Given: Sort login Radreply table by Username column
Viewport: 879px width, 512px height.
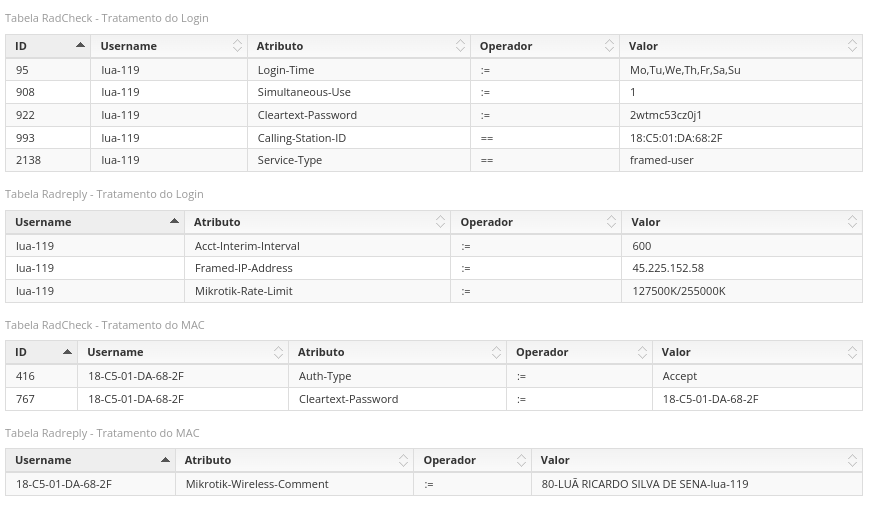Looking at the screenshot, I should pyautogui.click(x=95, y=222).
